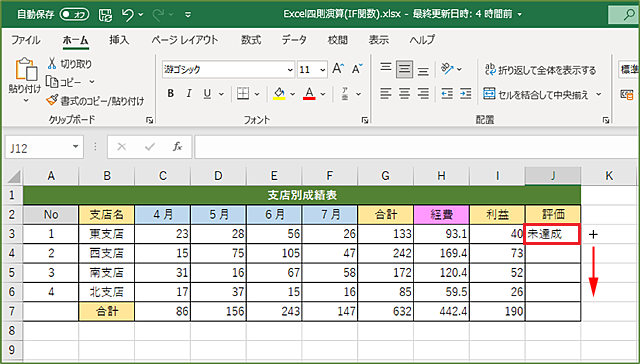Switch to the 挿入 tab
The height and width of the screenshot is (364, 640).
coord(119,40)
